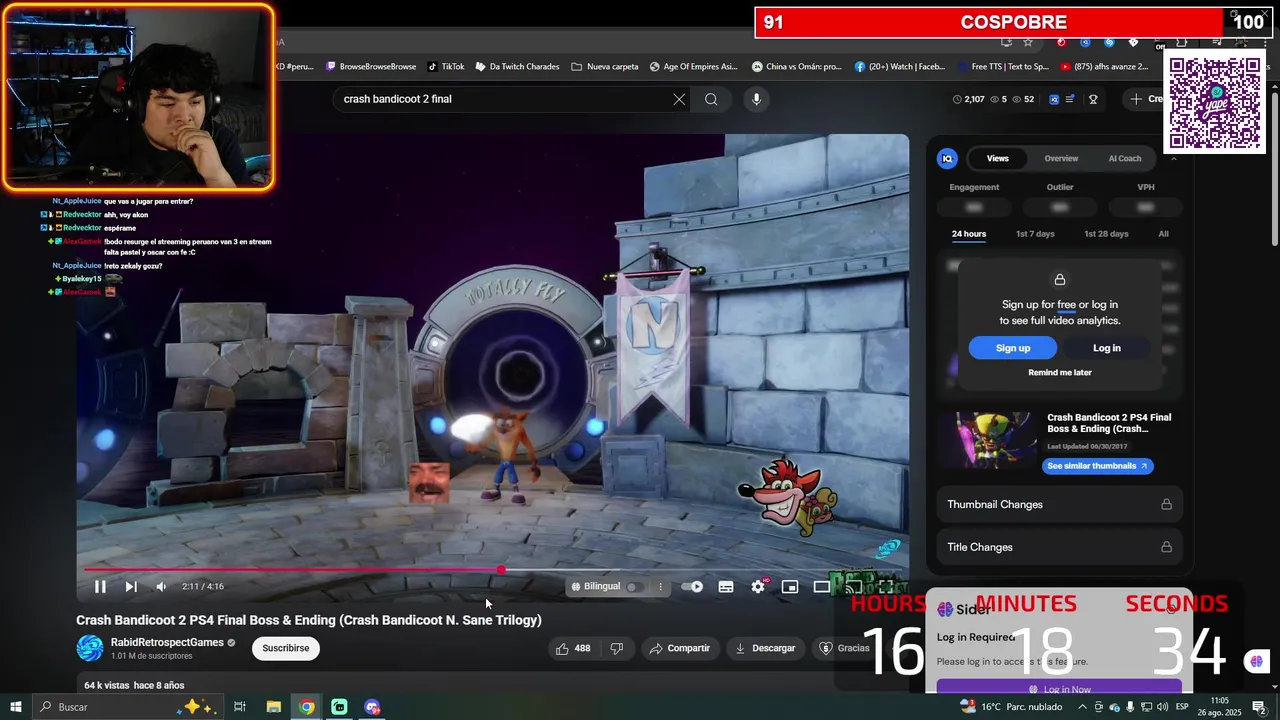Image resolution: width=1280 pixels, height=720 pixels.
Task: Toggle YouTube autoplay switch
Action: [692, 587]
